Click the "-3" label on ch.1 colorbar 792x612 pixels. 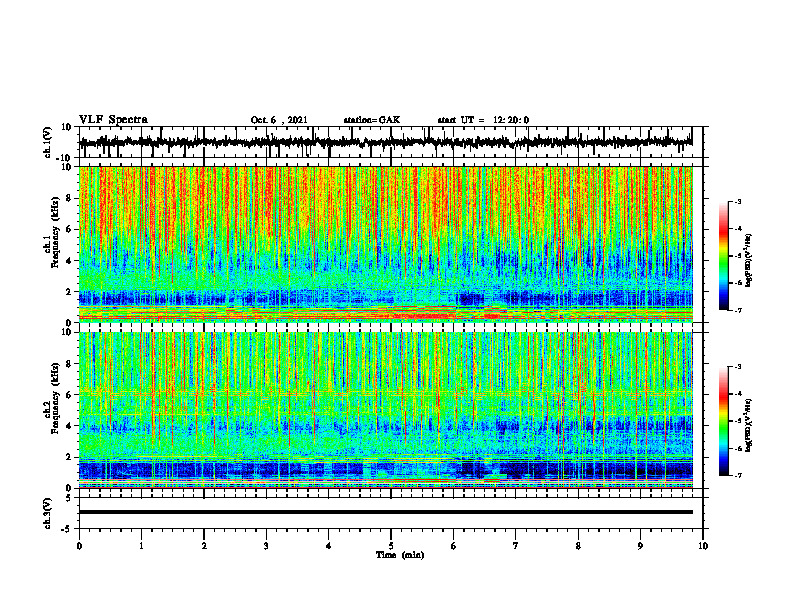point(738,201)
